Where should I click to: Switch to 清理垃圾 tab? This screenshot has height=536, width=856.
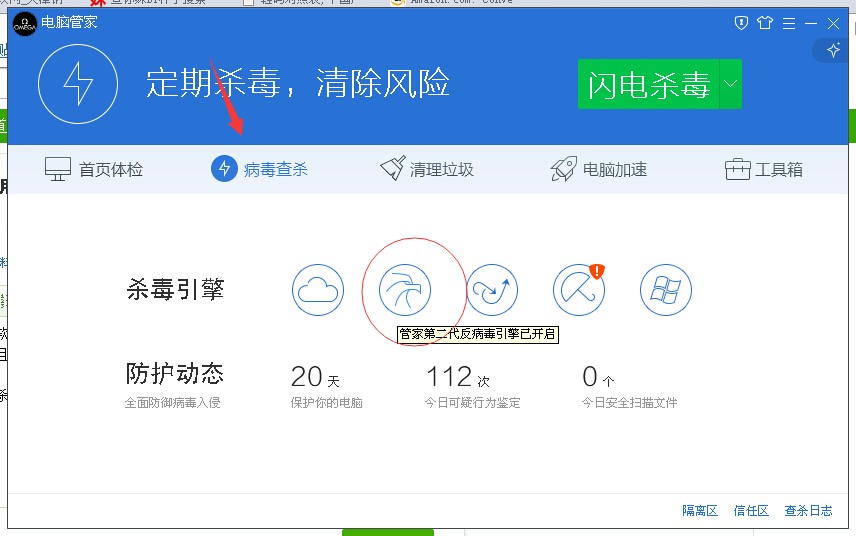pos(427,169)
